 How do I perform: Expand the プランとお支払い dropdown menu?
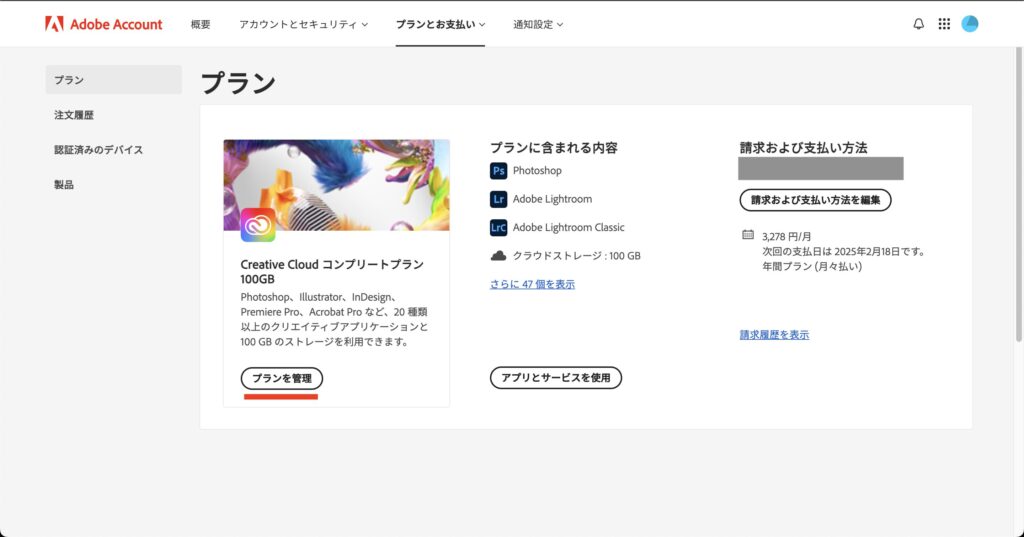coord(440,24)
